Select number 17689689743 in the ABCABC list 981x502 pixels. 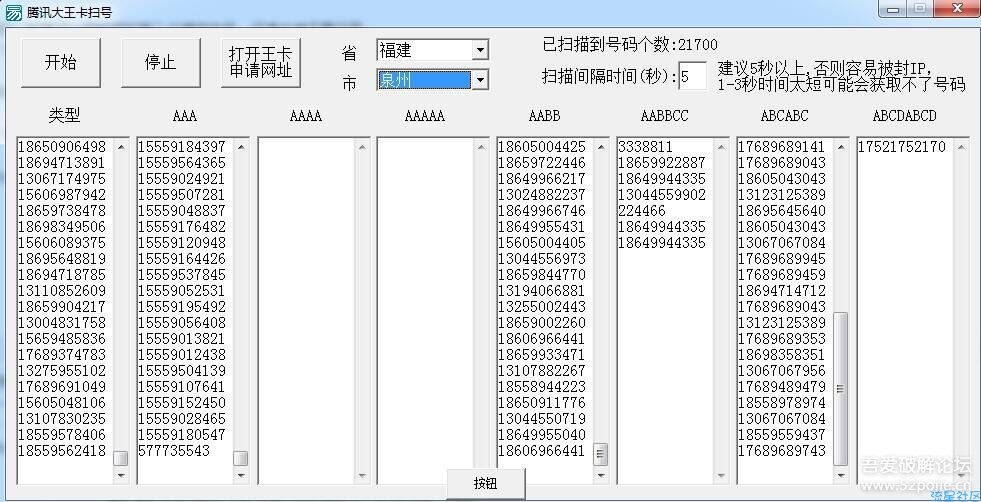(783, 451)
